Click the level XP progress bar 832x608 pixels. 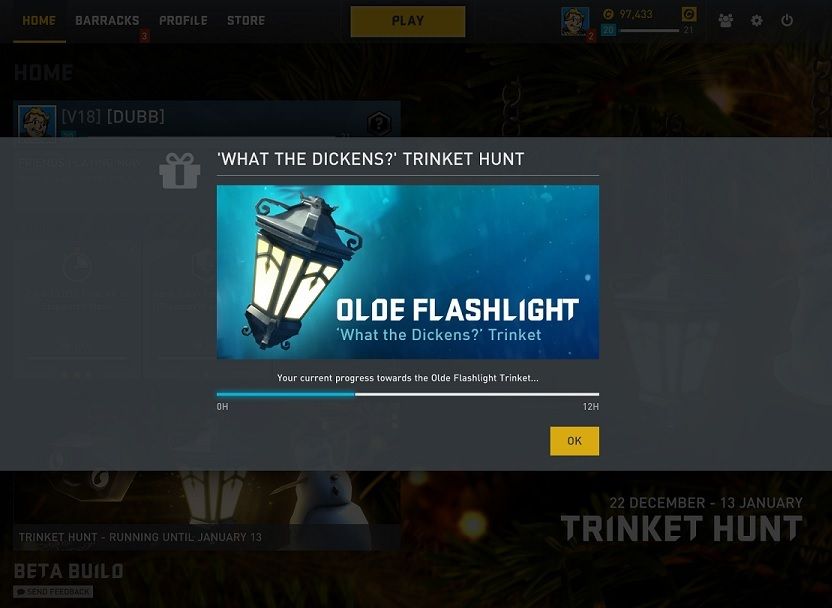[649, 30]
